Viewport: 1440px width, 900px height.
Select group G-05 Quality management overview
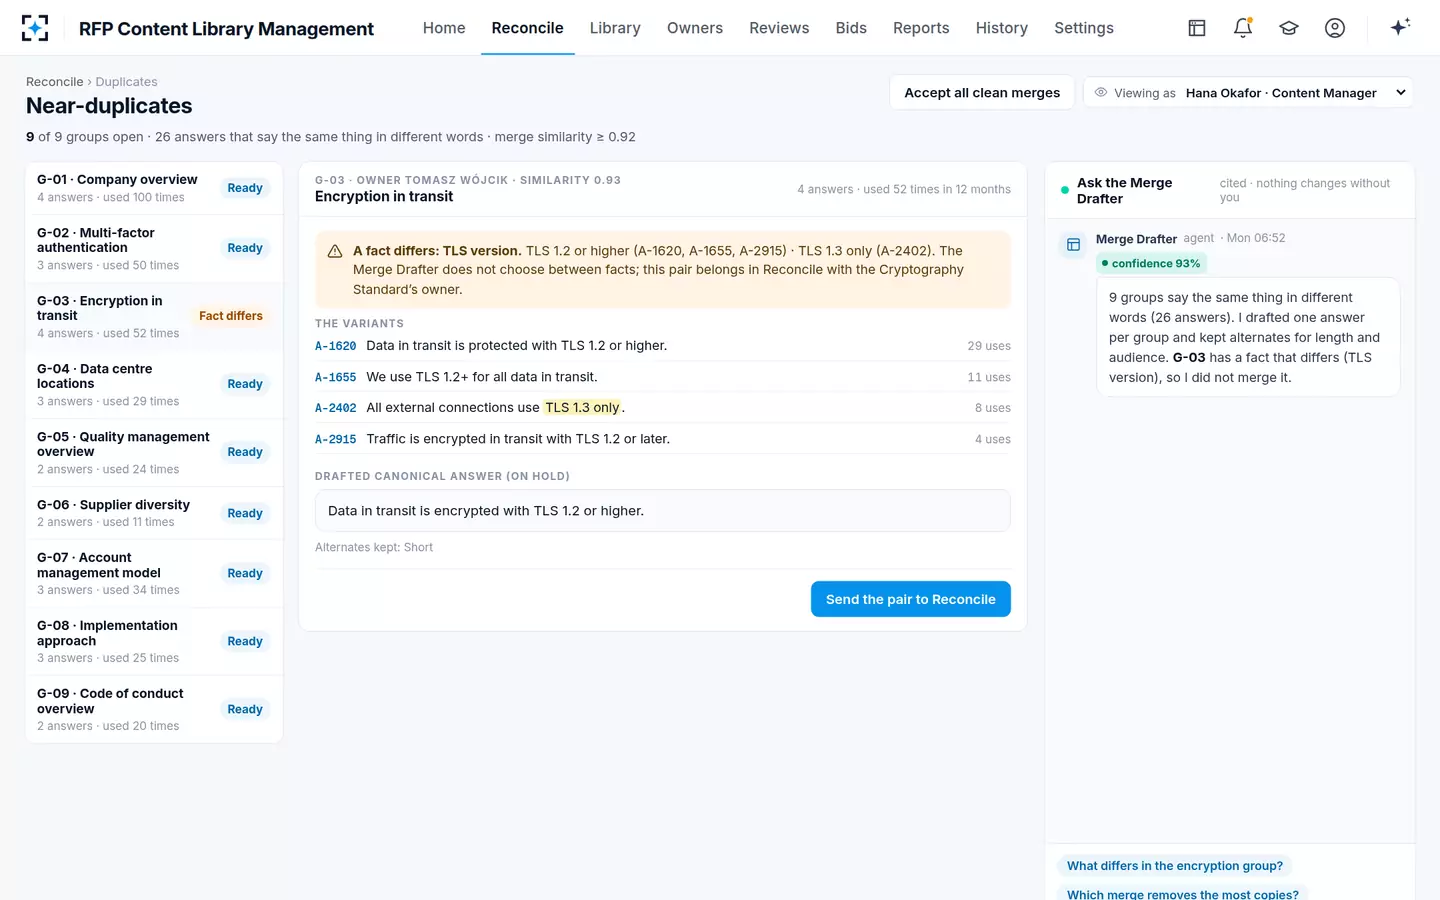tap(154, 452)
